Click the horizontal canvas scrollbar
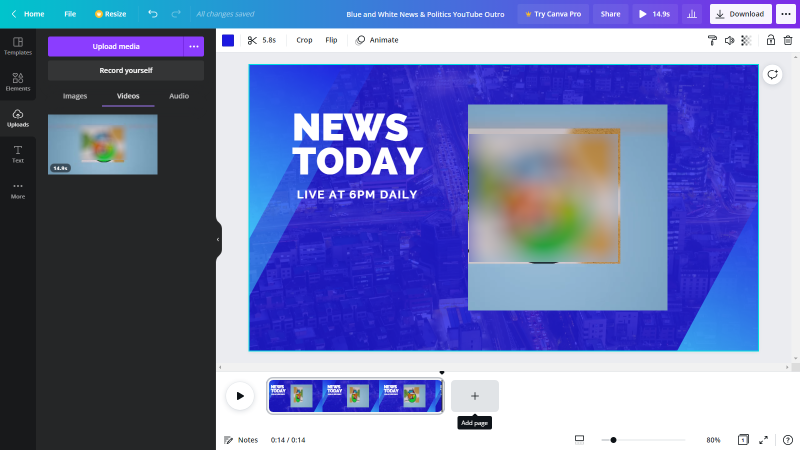This screenshot has width=800, height=450. [x=504, y=367]
